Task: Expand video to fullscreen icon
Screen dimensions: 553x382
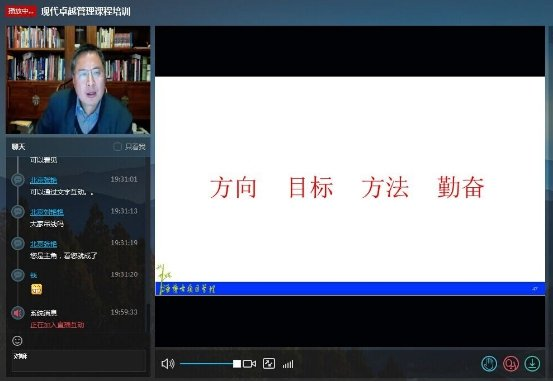Action: pyautogui.click(x=269, y=364)
